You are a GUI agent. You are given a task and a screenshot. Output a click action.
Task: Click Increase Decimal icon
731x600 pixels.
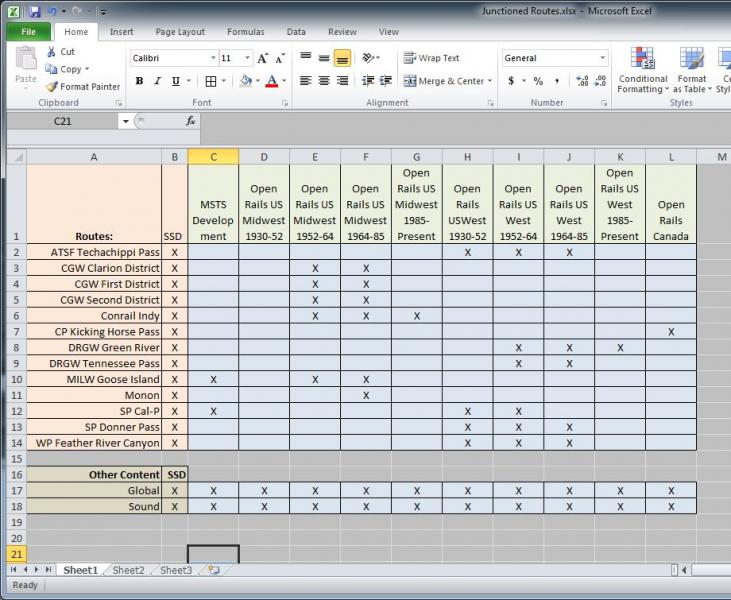pyautogui.click(x=582, y=81)
